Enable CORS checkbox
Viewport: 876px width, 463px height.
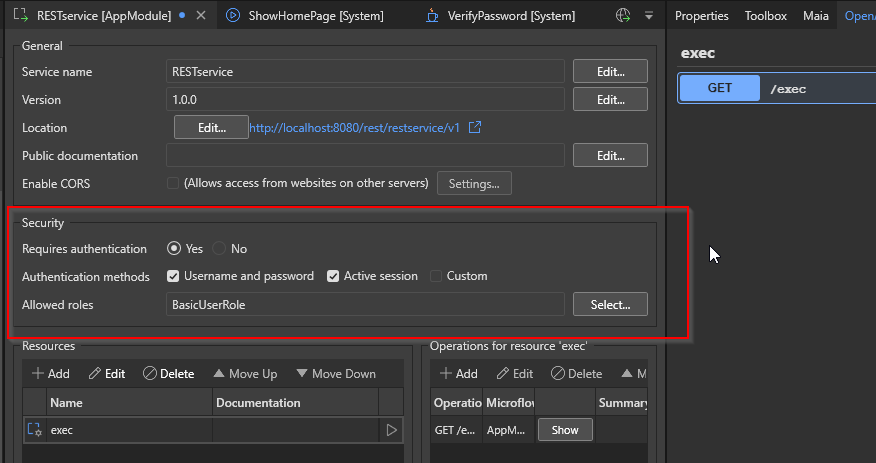click(173, 183)
